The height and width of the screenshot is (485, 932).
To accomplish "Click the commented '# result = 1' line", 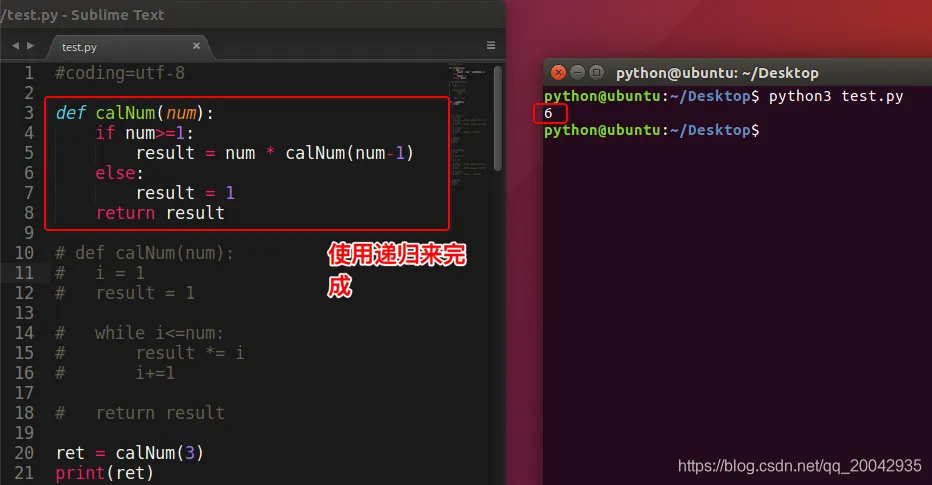I will click(x=125, y=293).
